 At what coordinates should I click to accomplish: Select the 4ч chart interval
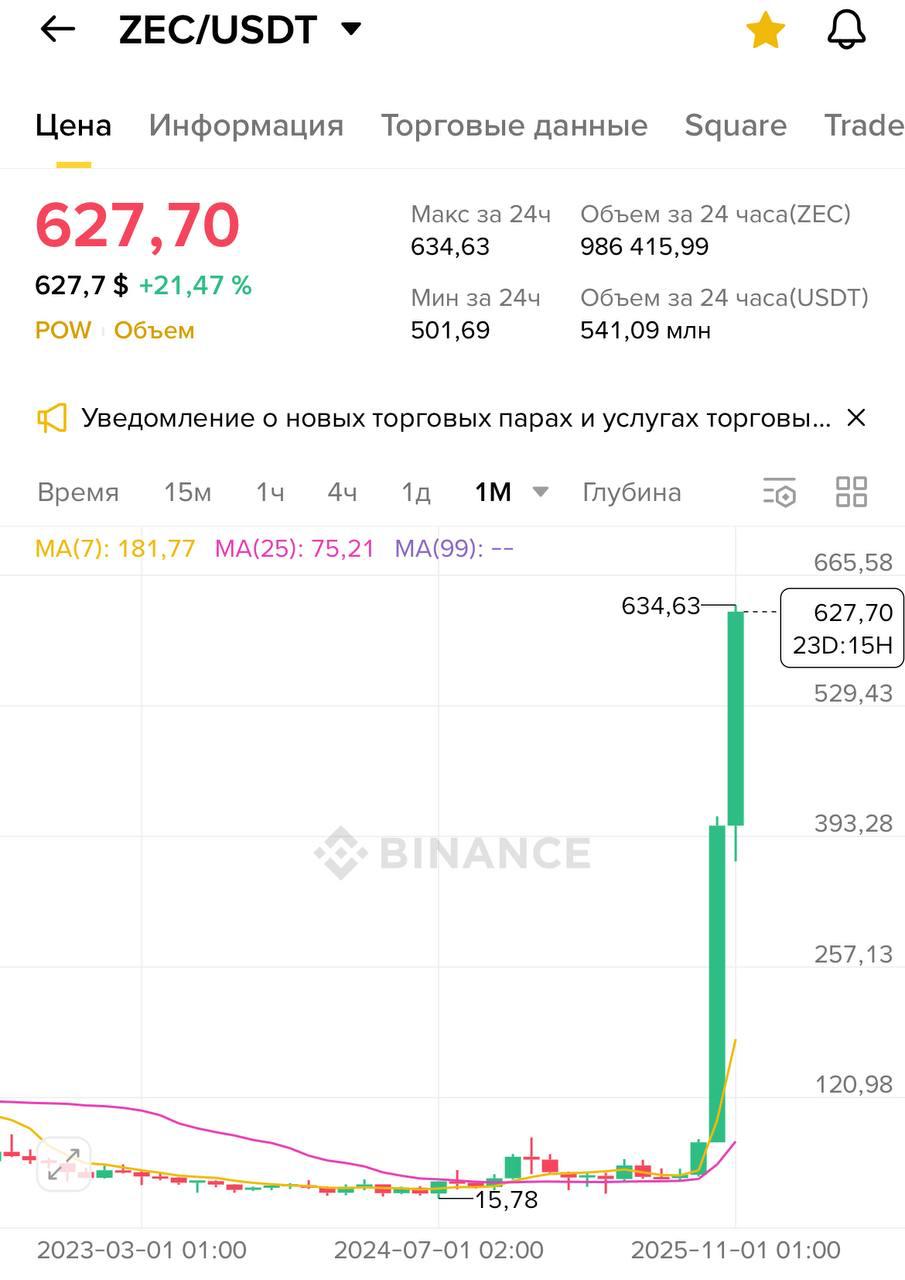[342, 493]
